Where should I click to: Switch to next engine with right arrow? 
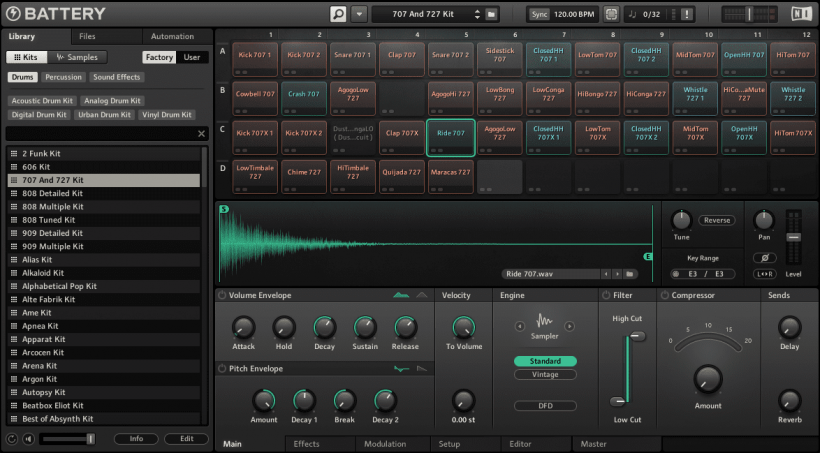(x=569, y=326)
